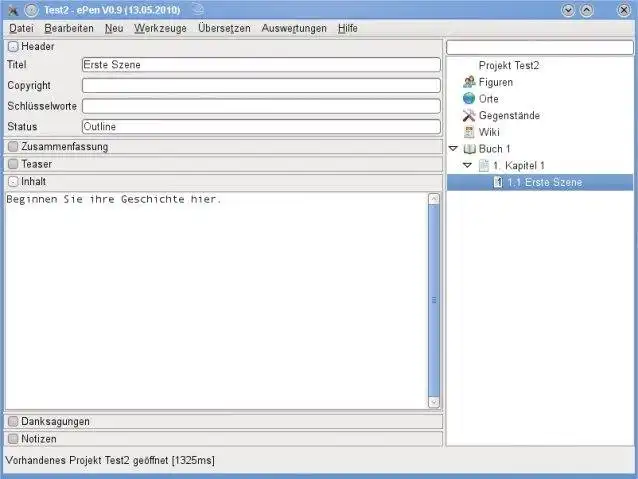Click scroll up arrow of content editor

click(434, 199)
